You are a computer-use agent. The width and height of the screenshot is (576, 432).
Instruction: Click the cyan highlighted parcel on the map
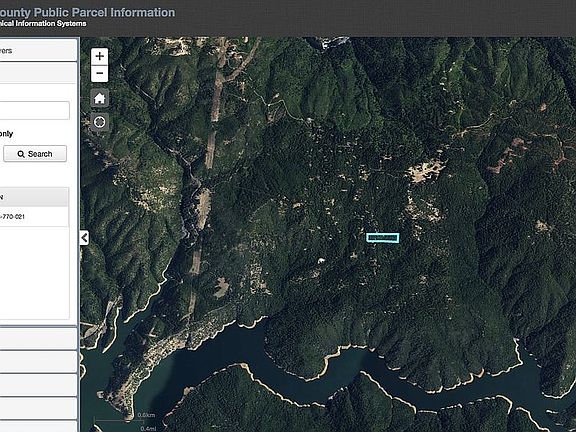click(x=383, y=238)
